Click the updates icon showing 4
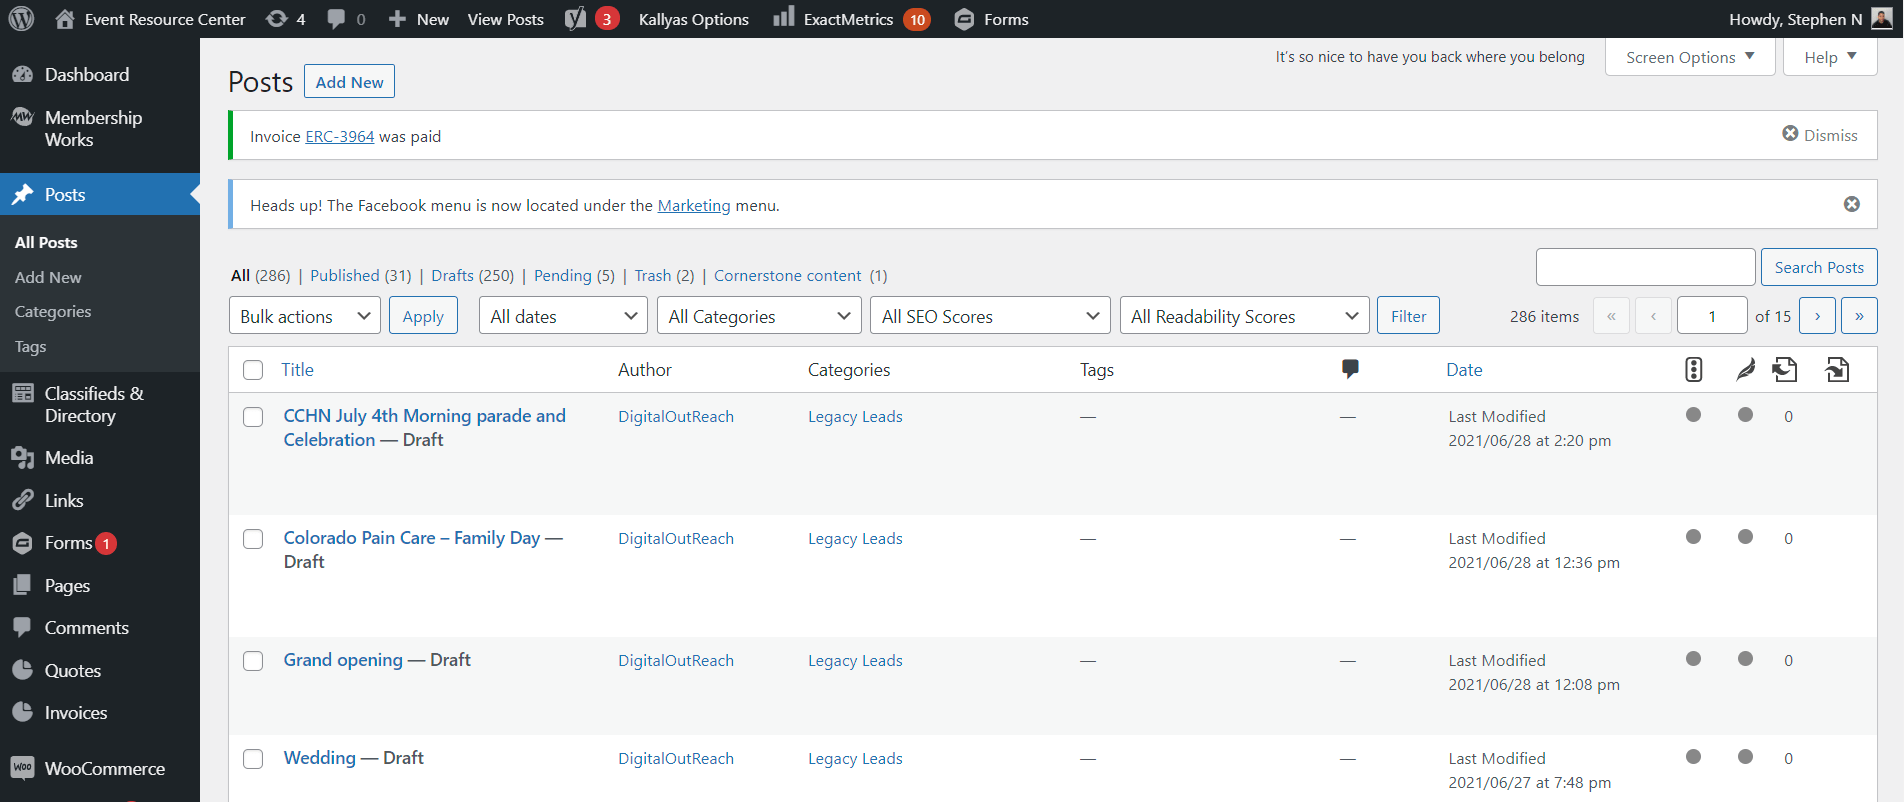The image size is (1904, 802). (x=285, y=19)
